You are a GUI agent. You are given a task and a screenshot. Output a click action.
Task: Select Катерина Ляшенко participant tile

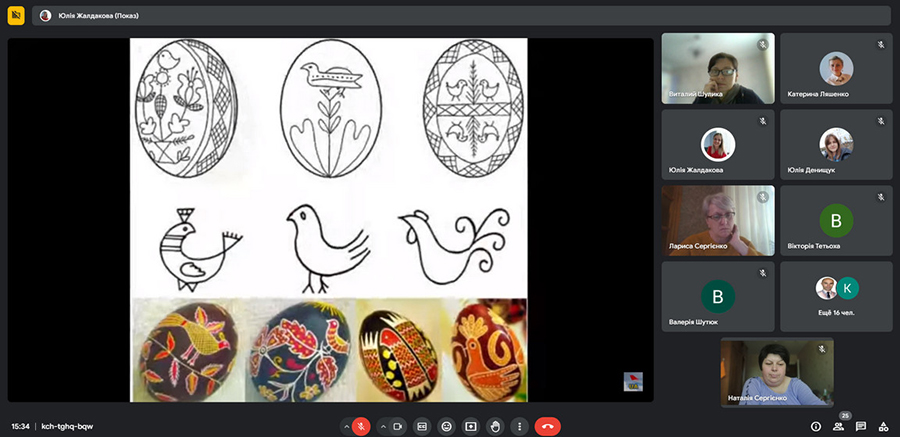836,68
